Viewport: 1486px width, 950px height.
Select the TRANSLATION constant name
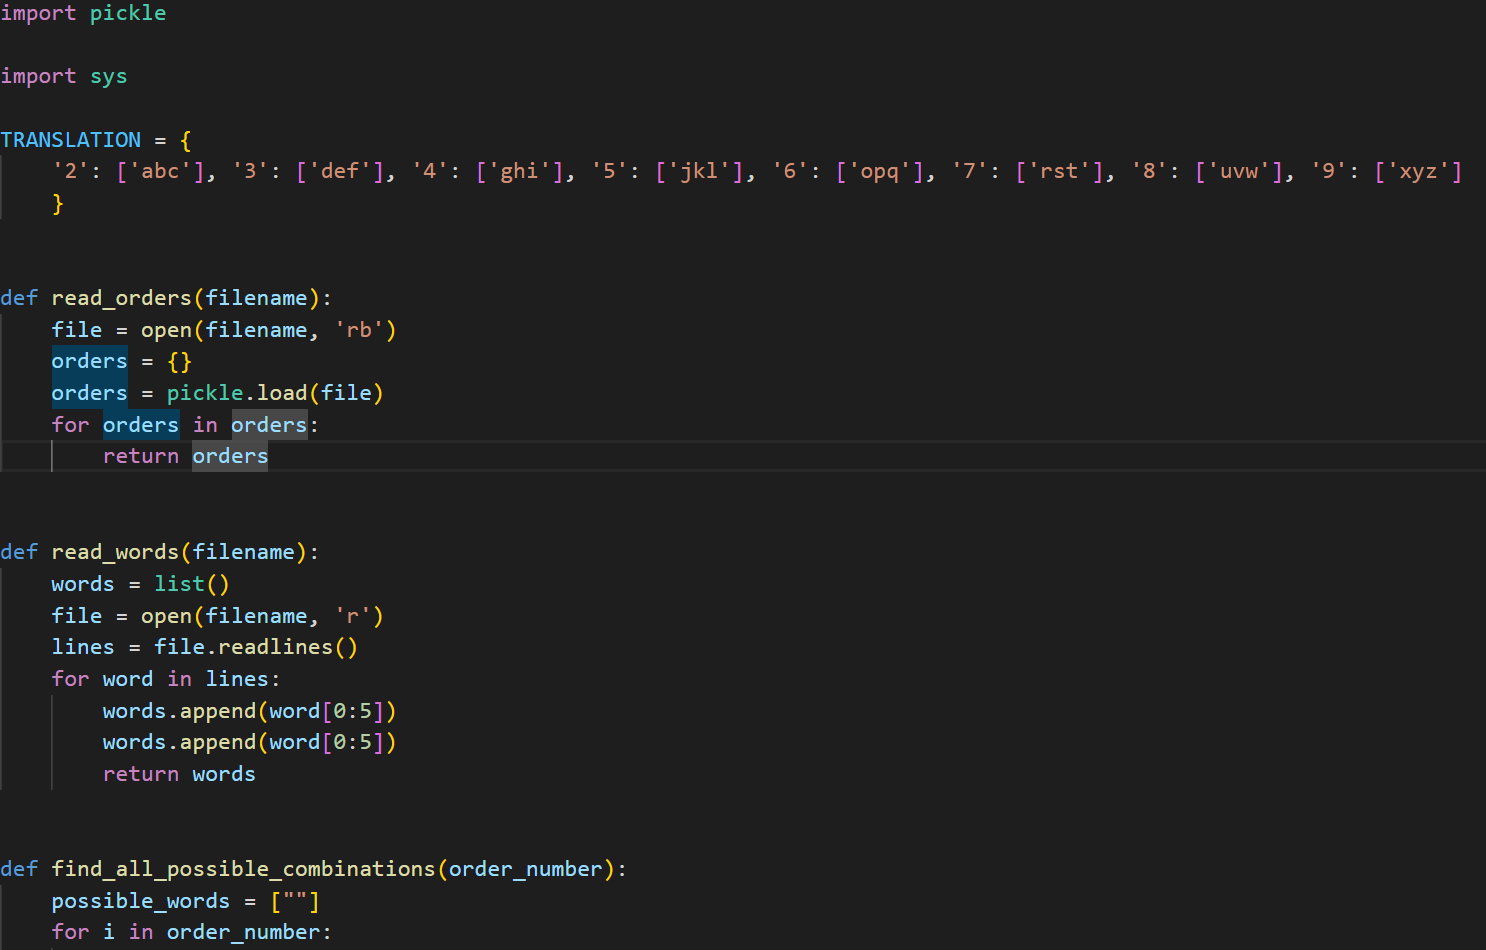(70, 139)
